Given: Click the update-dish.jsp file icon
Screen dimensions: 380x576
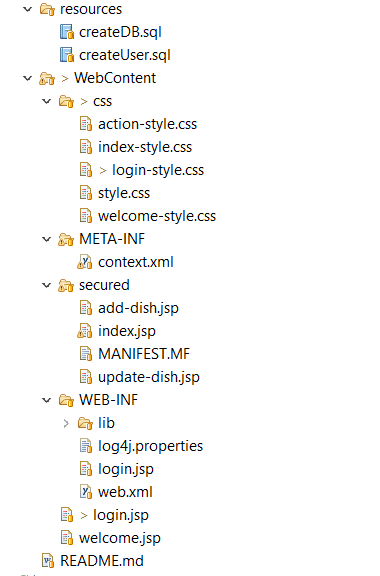Looking at the screenshot, I should 86,377.
